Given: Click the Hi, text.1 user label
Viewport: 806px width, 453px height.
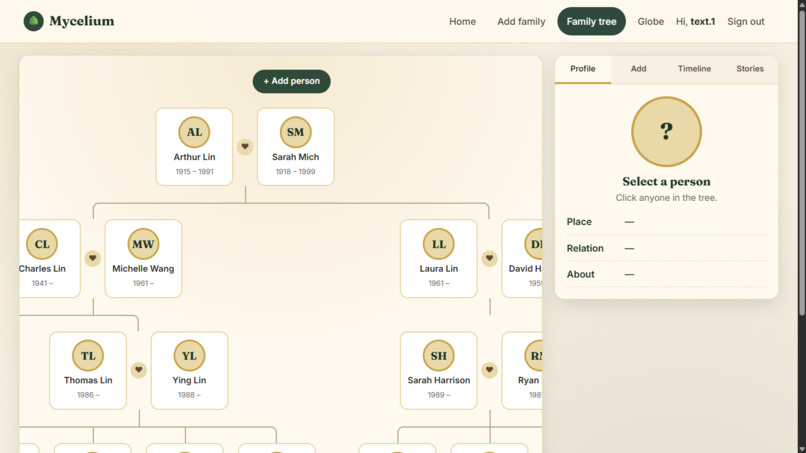Looking at the screenshot, I should point(695,22).
